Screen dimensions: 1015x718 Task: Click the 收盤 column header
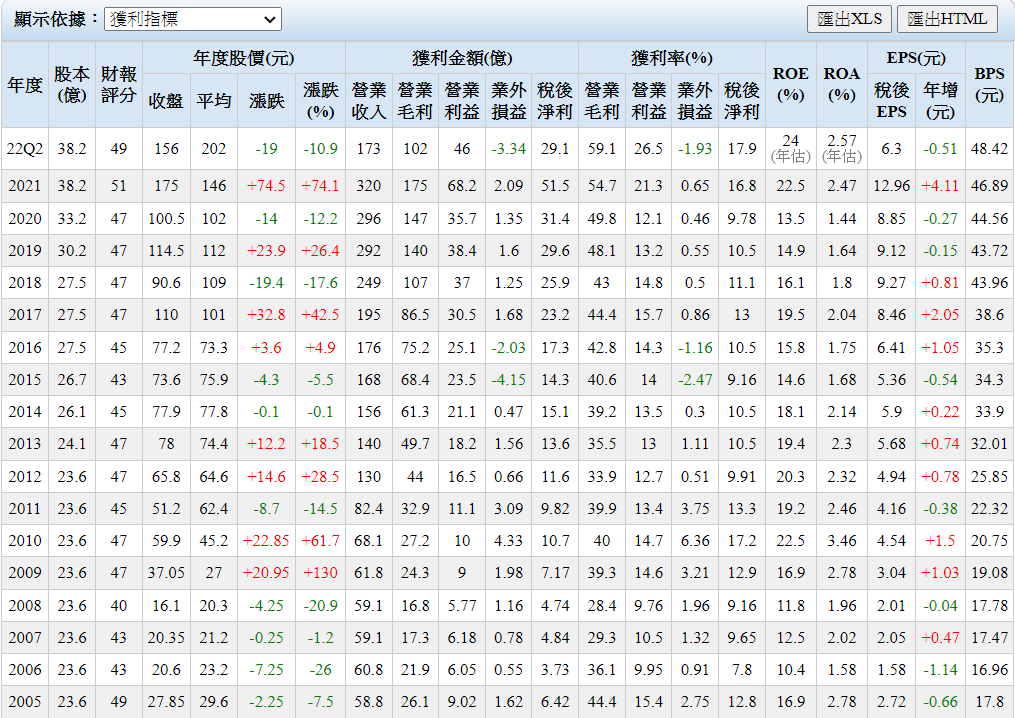(166, 100)
